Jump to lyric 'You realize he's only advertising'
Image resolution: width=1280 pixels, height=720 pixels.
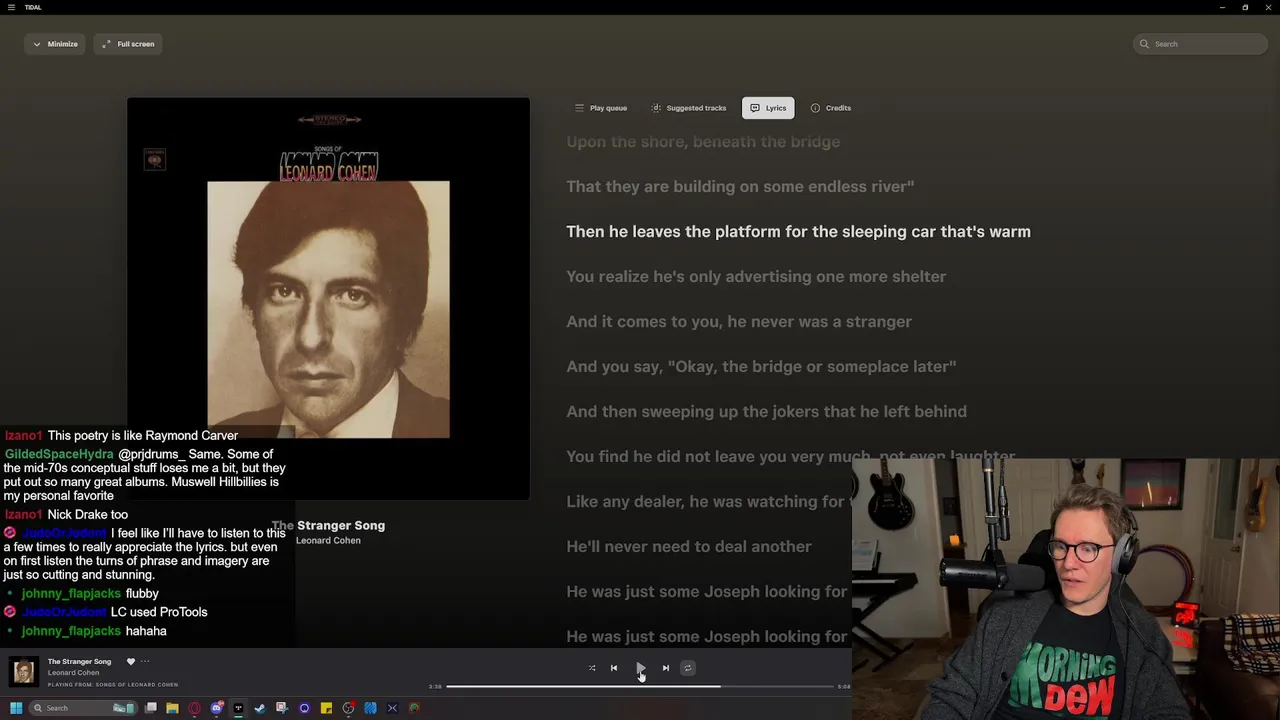756,276
